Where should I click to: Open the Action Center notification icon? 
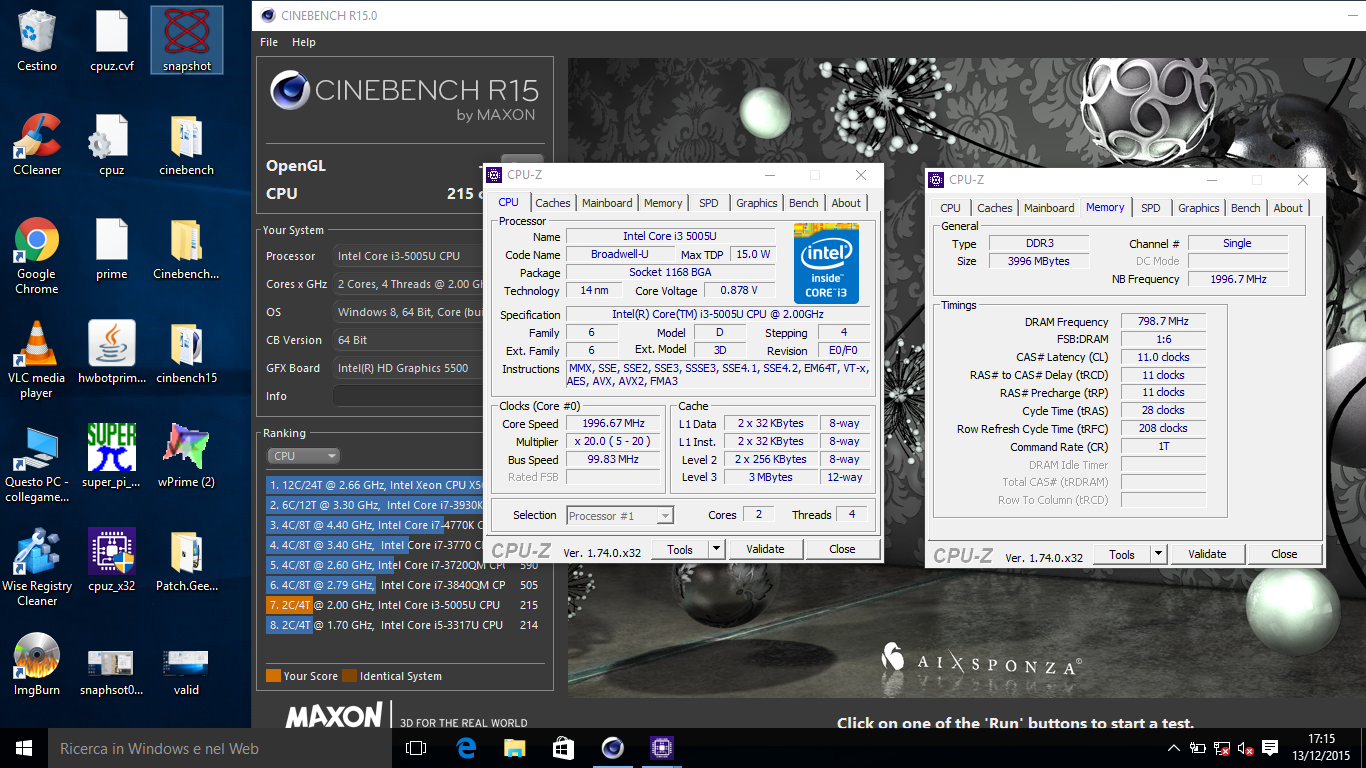pyautogui.click(x=1270, y=748)
